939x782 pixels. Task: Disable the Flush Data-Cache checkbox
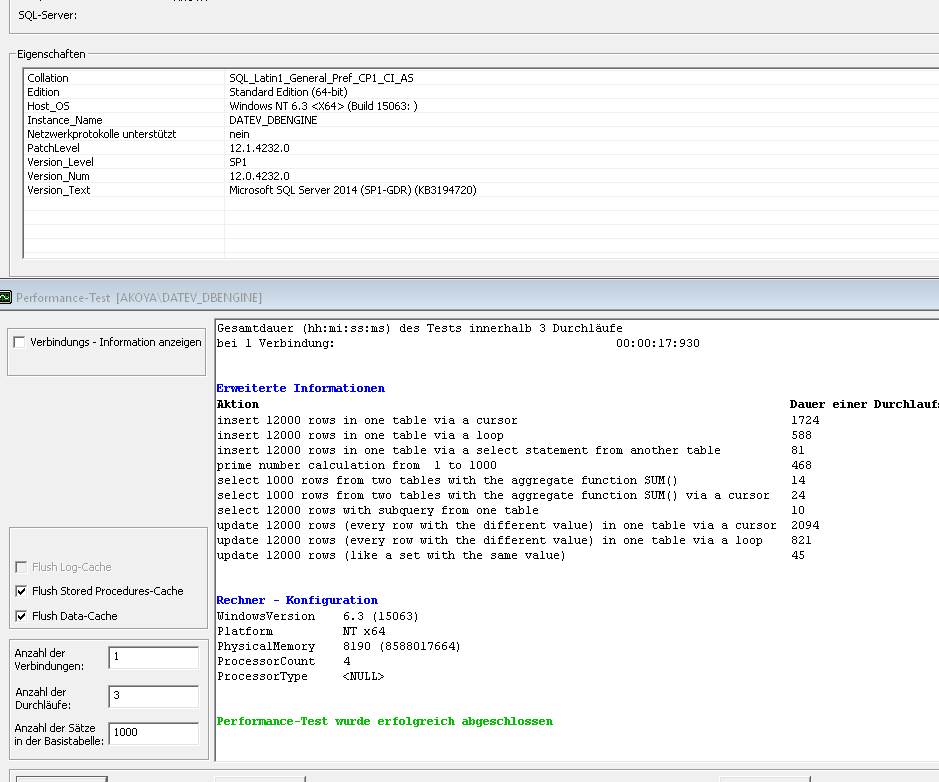click(21, 616)
